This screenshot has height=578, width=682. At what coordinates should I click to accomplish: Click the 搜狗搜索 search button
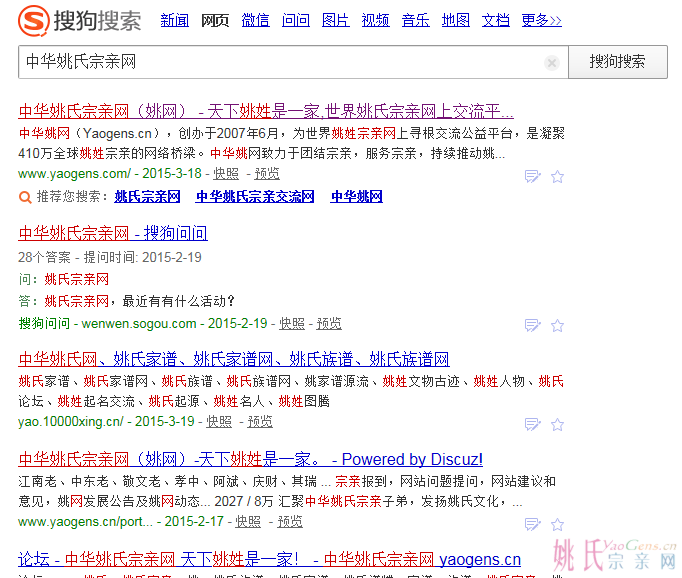(618, 62)
